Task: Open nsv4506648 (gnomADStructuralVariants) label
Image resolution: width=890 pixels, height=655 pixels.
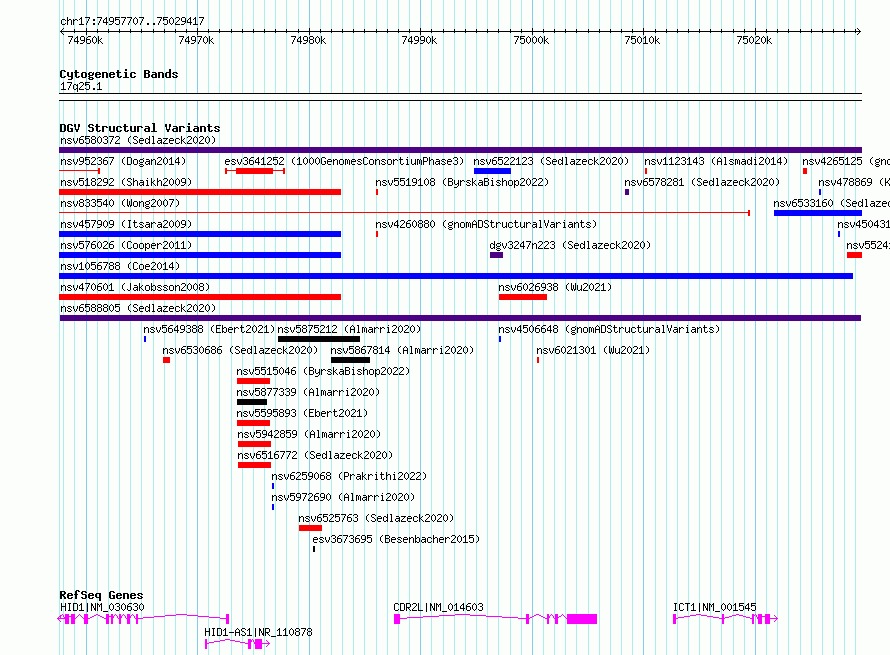Action: click(609, 329)
